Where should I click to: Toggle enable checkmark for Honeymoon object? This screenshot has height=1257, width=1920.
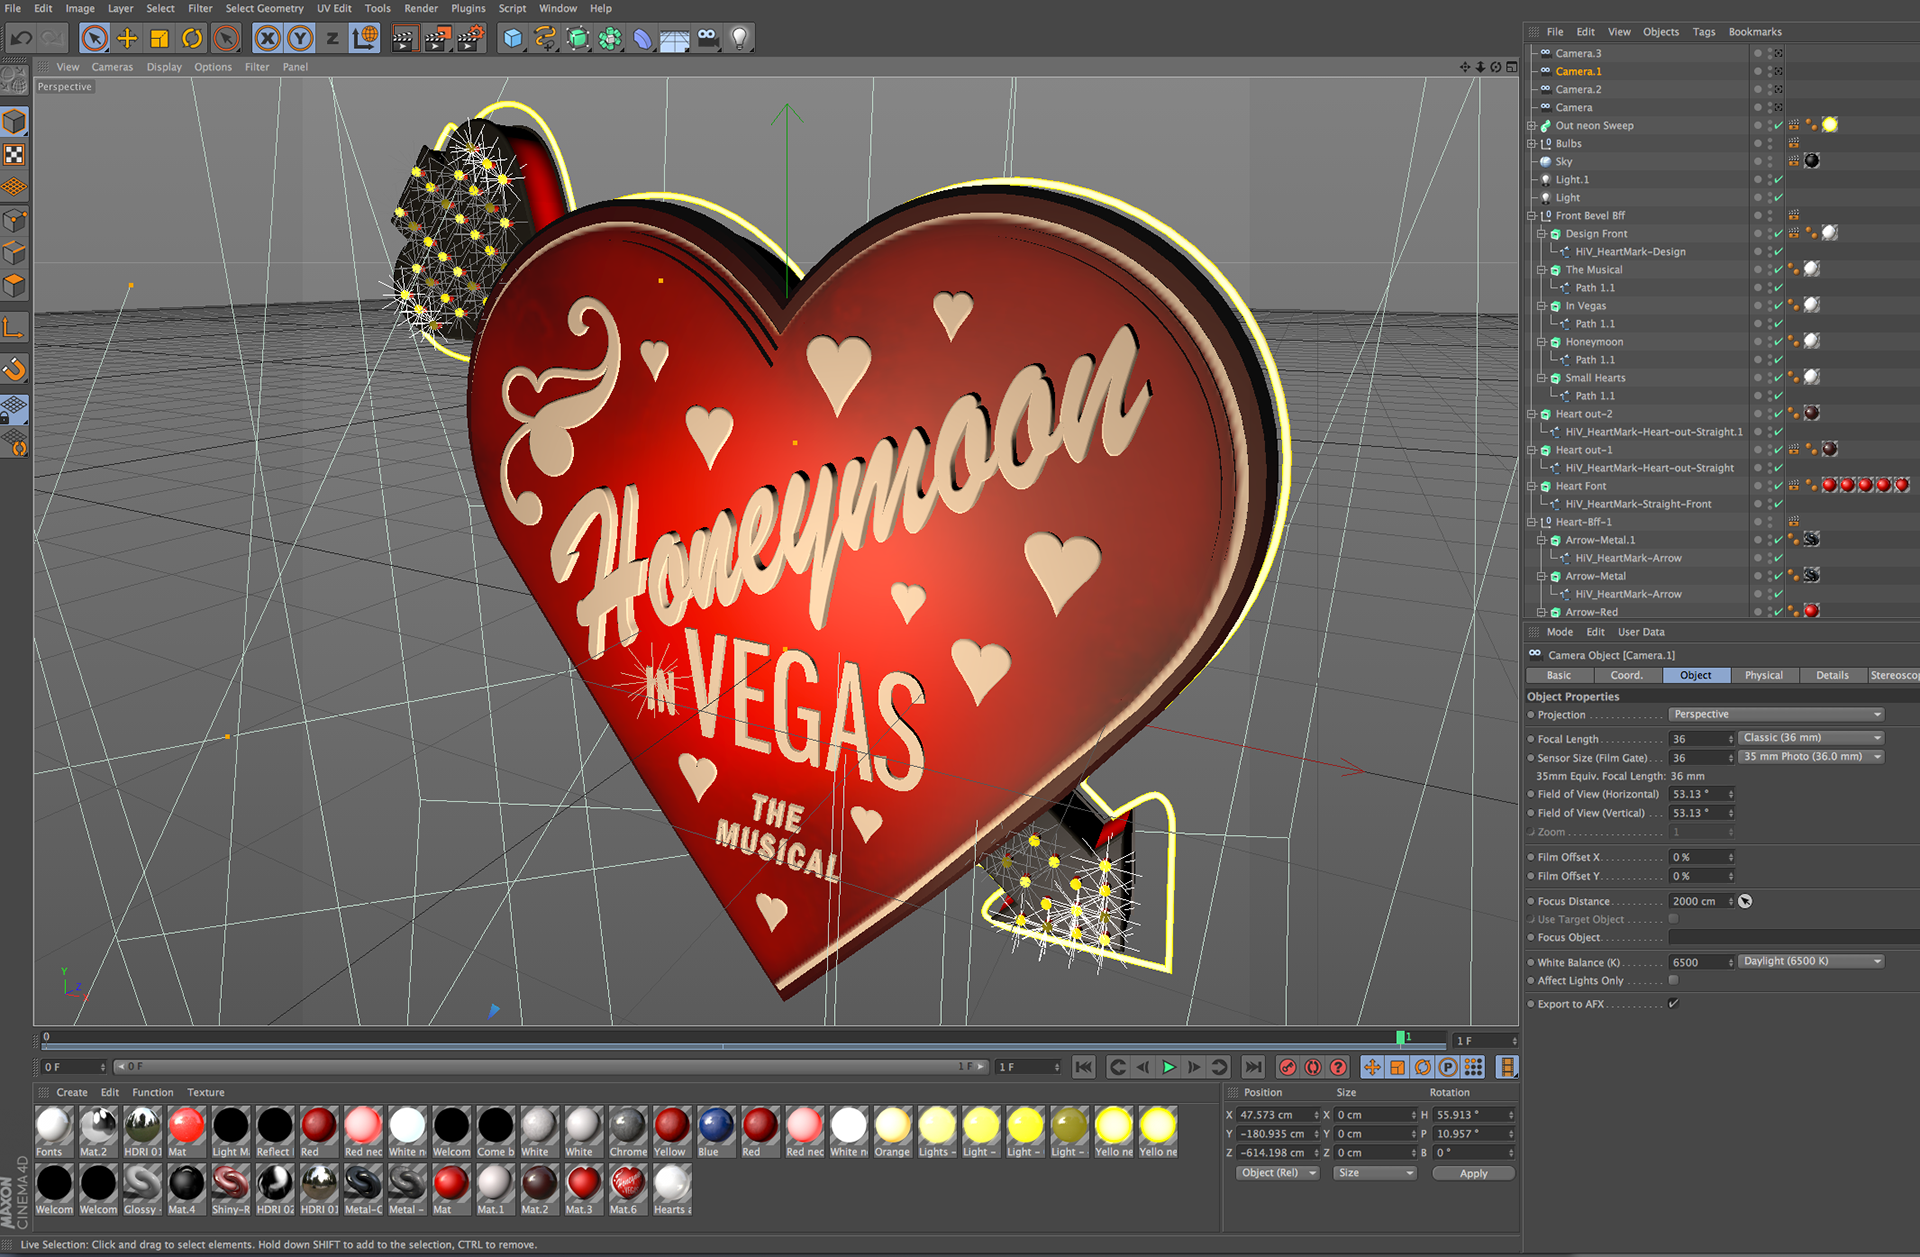coord(1779,342)
